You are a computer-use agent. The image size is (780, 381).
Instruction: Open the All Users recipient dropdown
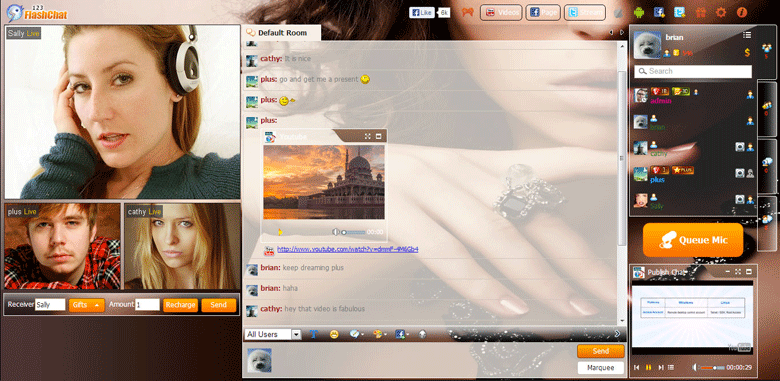click(273, 334)
